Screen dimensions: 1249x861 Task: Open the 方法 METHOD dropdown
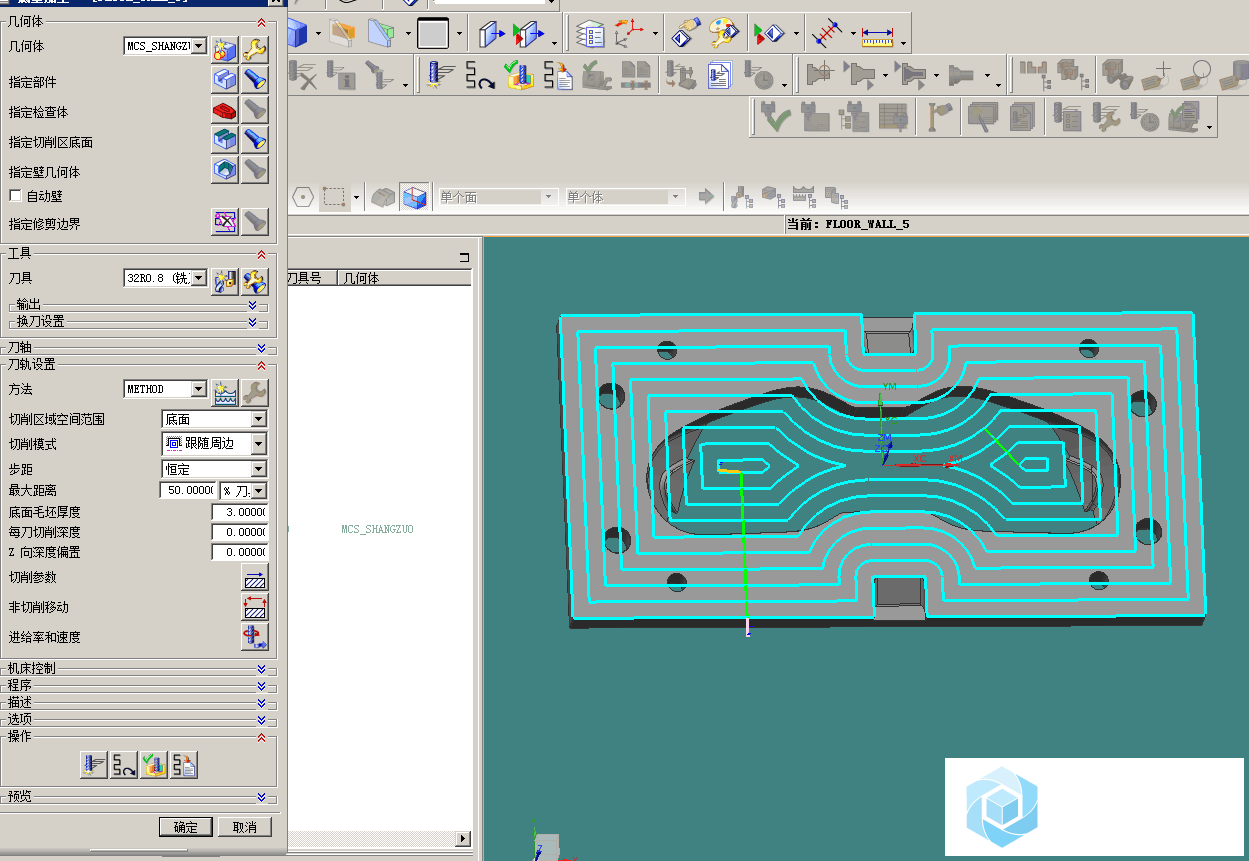pos(198,388)
